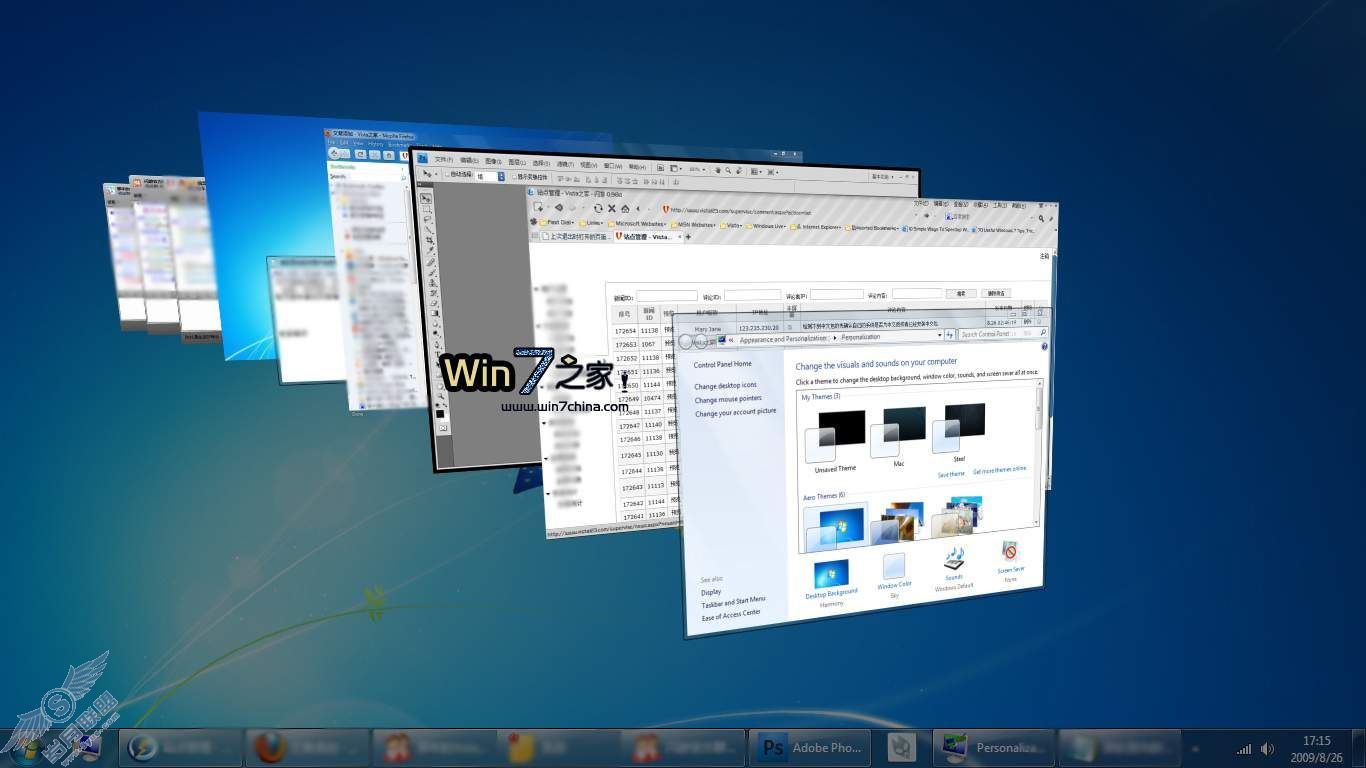Screen dimensions: 1366x768
Task: Open the Control Panel address bar dropdown
Action: pos(940,335)
